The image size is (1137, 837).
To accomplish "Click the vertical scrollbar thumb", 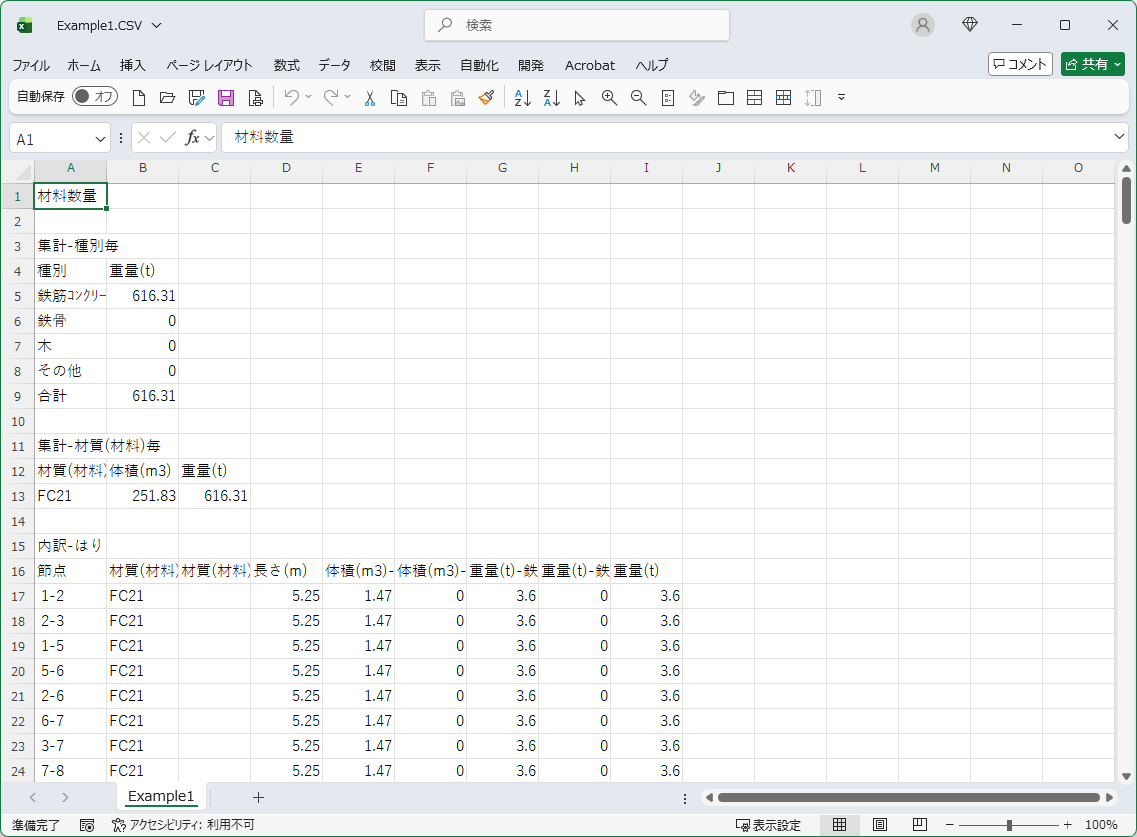I will [x=1125, y=200].
